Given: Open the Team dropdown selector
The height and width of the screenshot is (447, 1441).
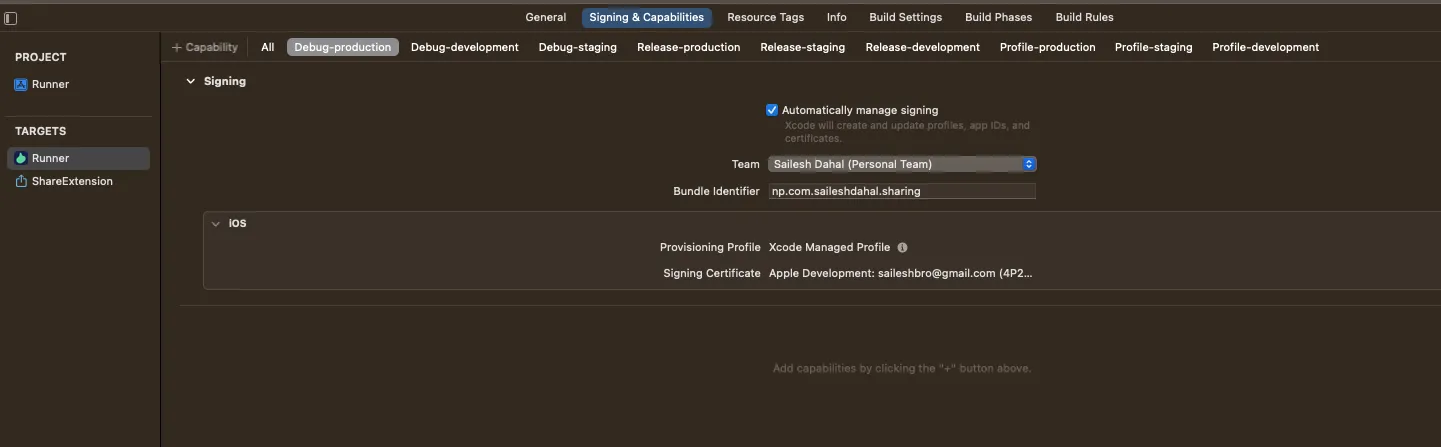Looking at the screenshot, I should [x=902, y=164].
